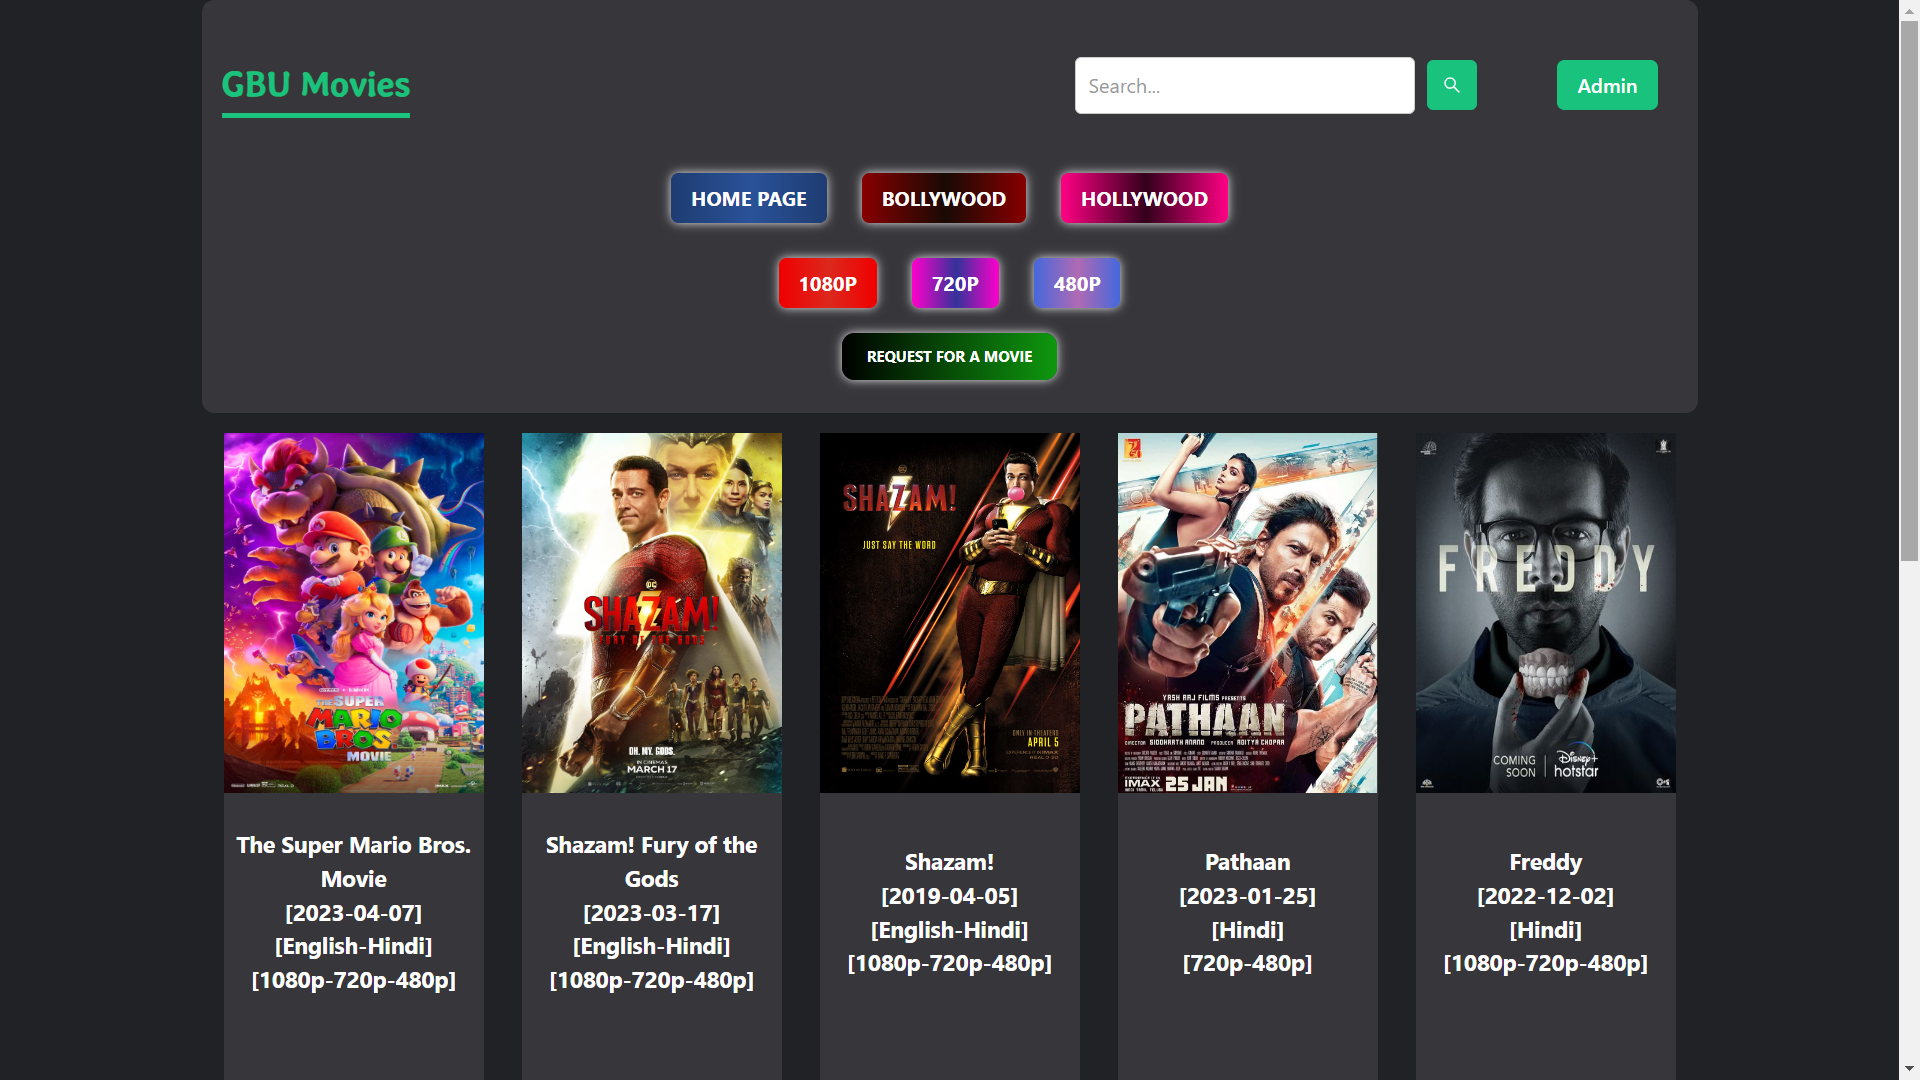This screenshot has height=1080, width=1920.
Task: Filter movies by 720P quality
Action: 955,283
